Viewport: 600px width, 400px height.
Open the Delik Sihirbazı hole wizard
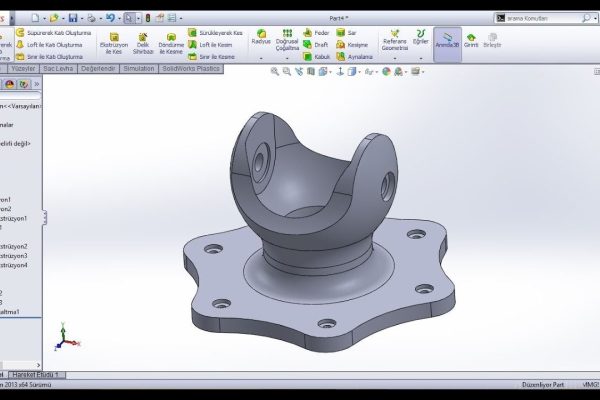(x=143, y=45)
